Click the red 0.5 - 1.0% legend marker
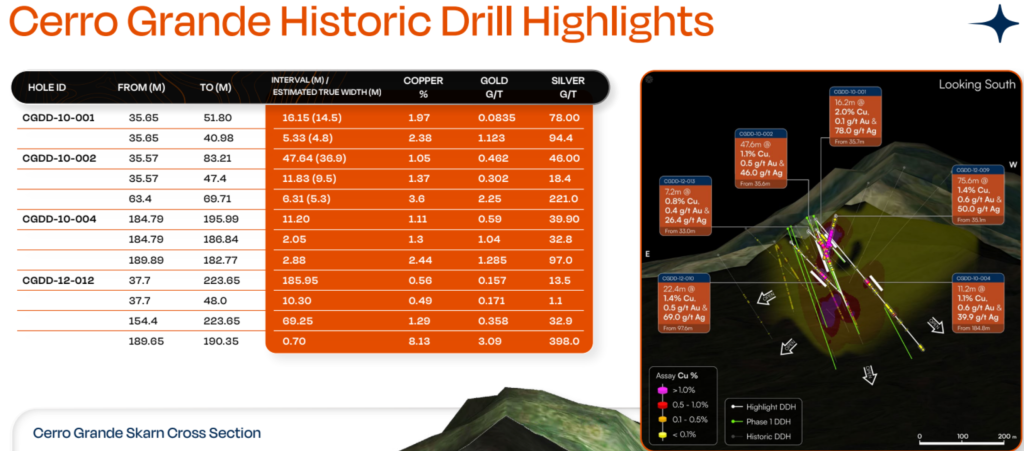This screenshot has width=1024, height=451. click(661, 405)
